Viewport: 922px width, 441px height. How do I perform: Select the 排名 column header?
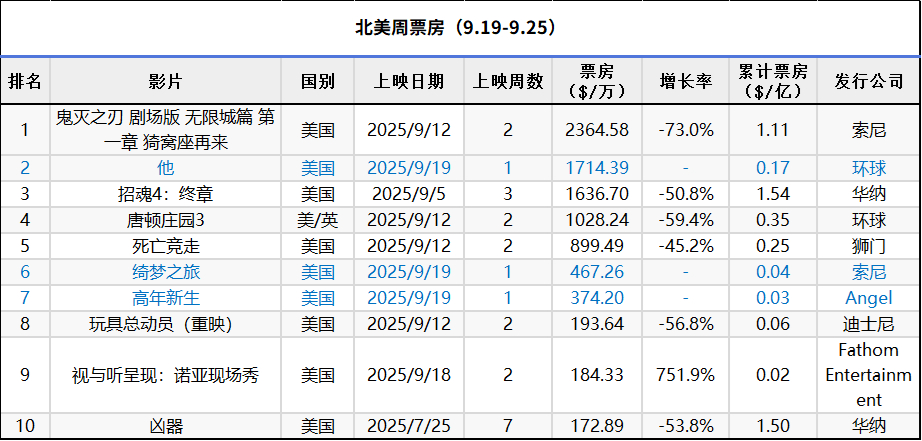tap(25, 81)
